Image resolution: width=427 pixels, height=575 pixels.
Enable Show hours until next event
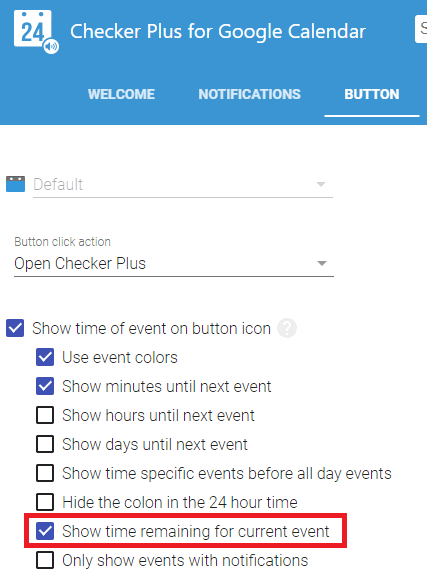coord(45,415)
